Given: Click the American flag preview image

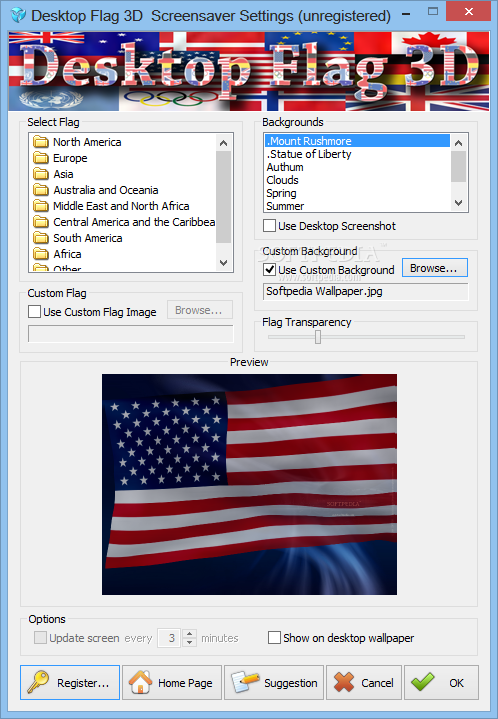Looking at the screenshot, I should click(x=249, y=484).
